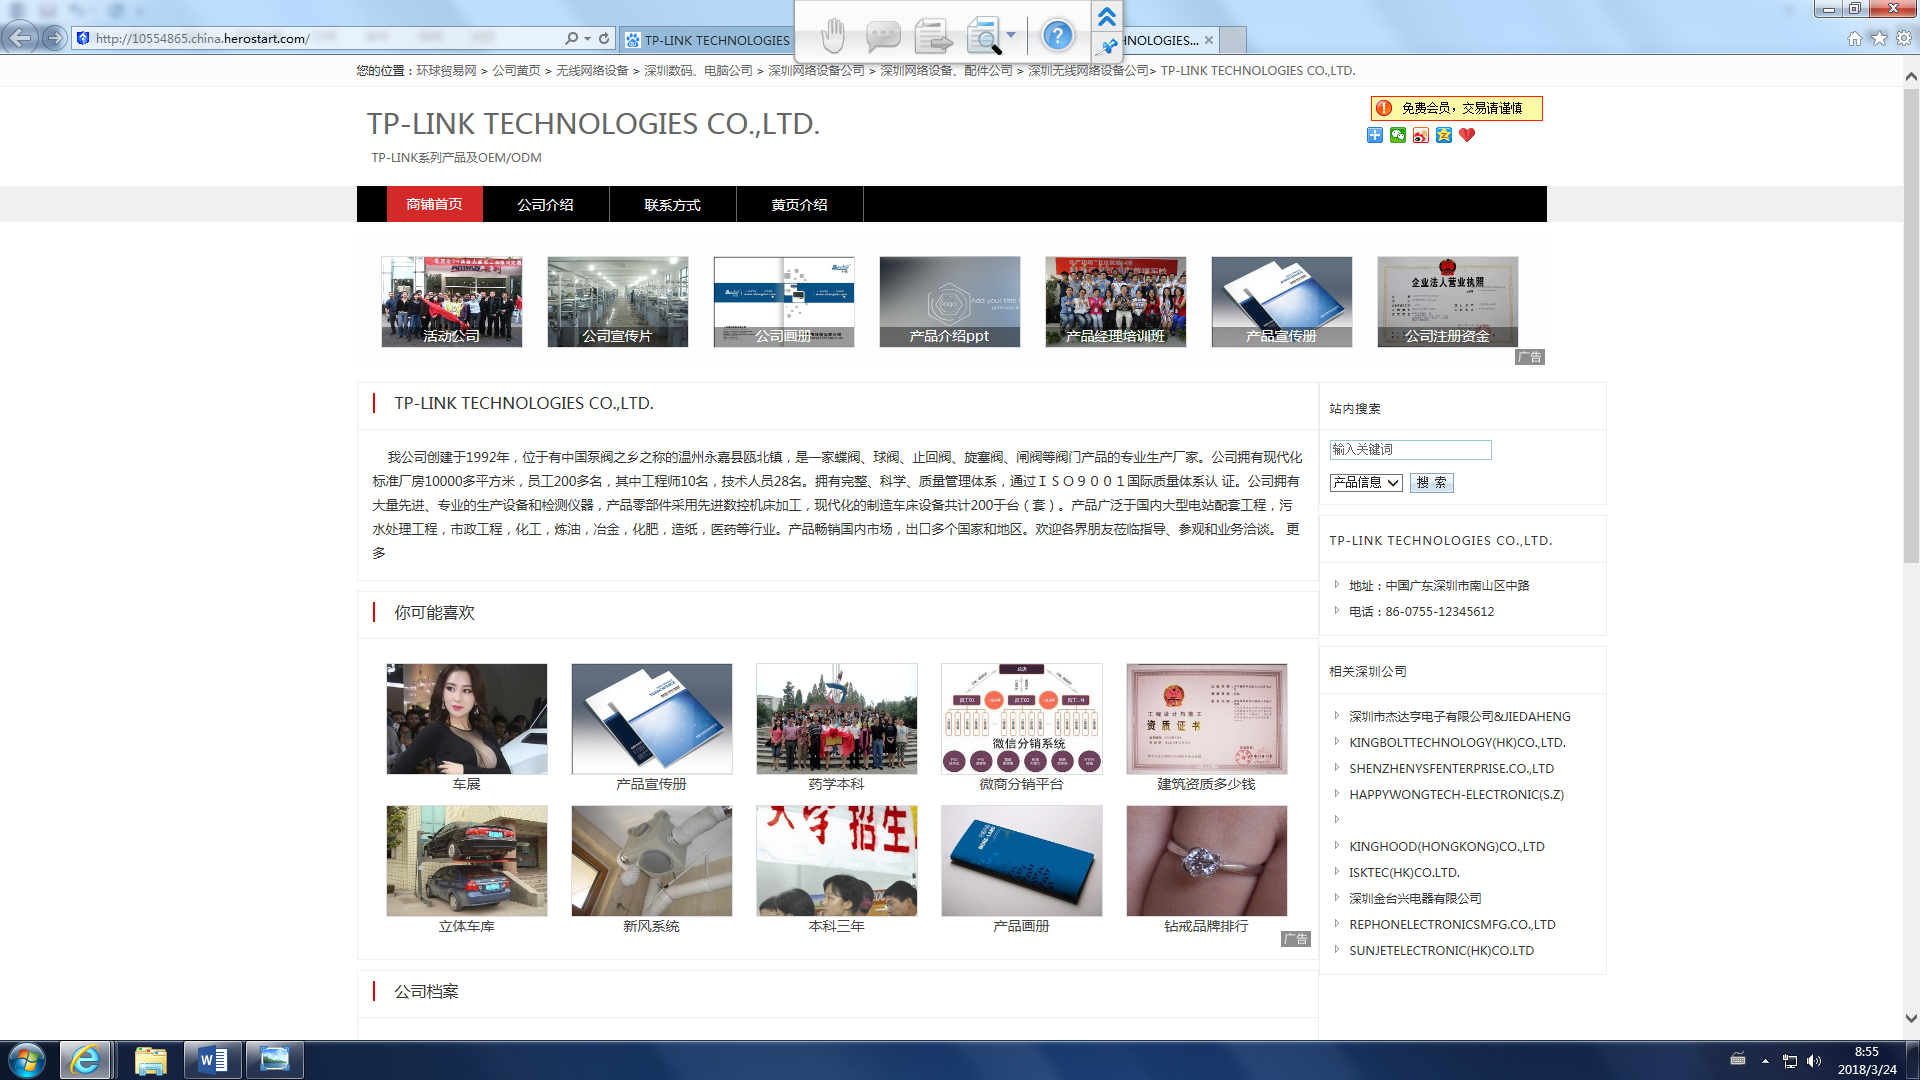Open the 公司注册资金 ad thumbnail
The height and width of the screenshot is (1080, 1920).
pos(1447,302)
